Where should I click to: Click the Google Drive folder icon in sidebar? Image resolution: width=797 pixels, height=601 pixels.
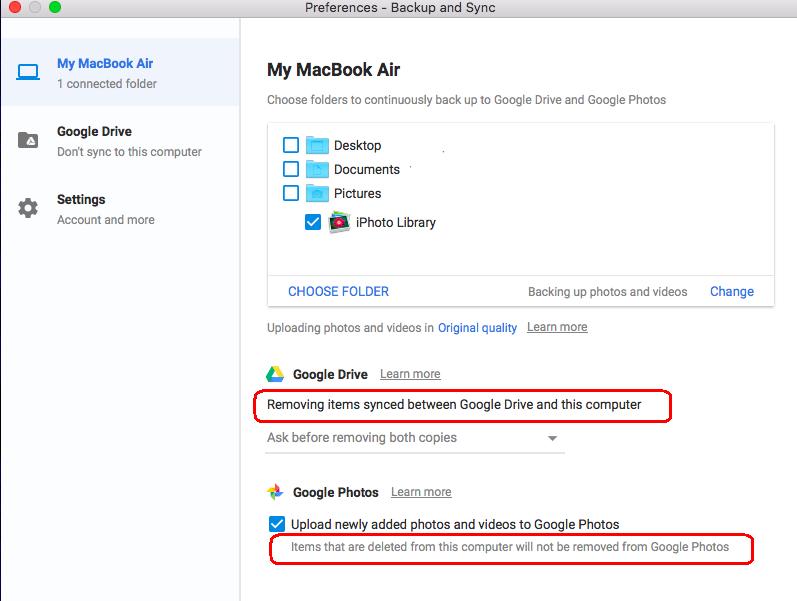coord(28,140)
